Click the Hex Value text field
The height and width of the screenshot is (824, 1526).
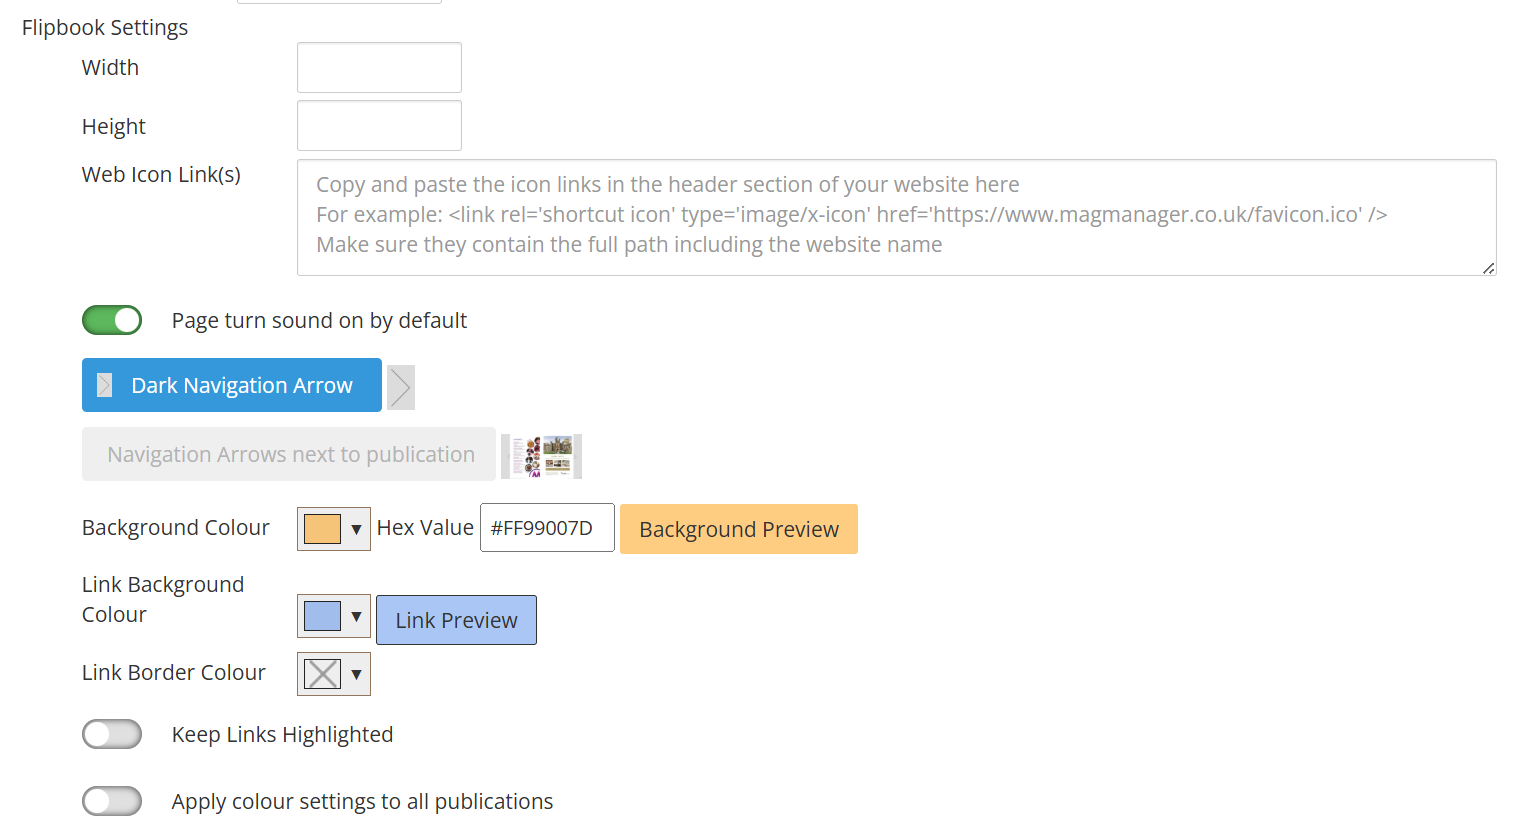(x=547, y=528)
